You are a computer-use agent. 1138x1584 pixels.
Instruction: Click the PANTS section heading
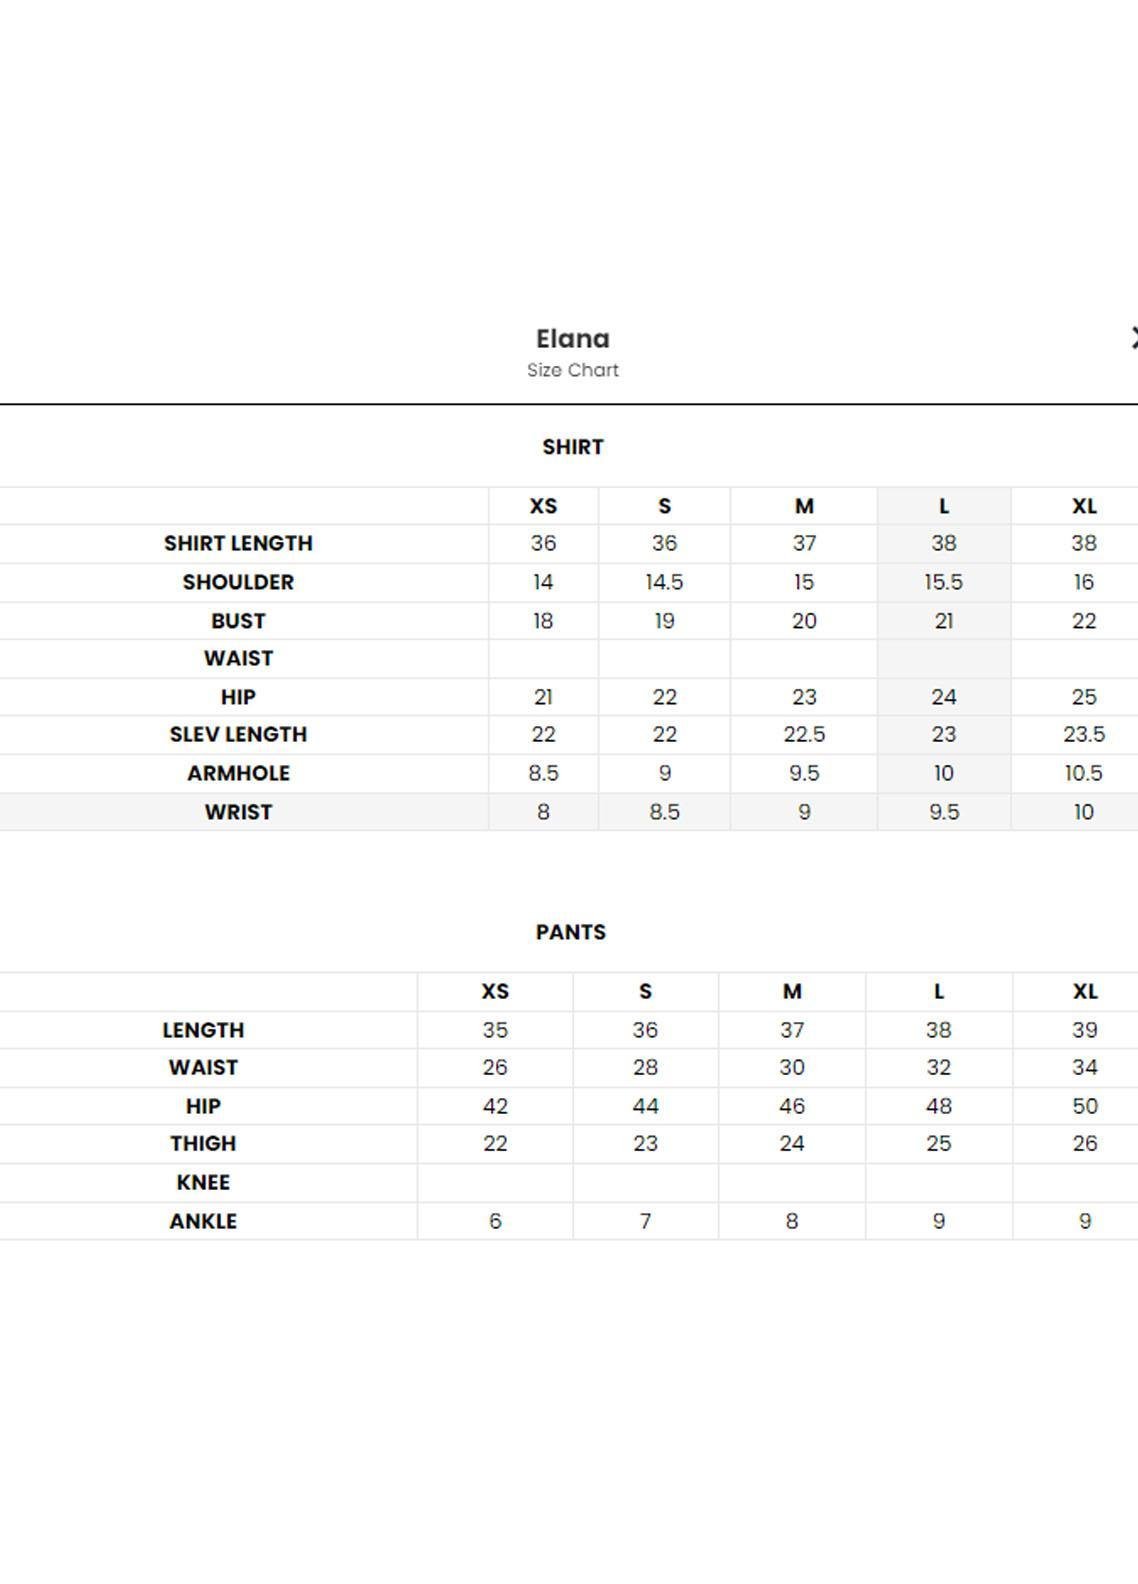click(571, 932)
